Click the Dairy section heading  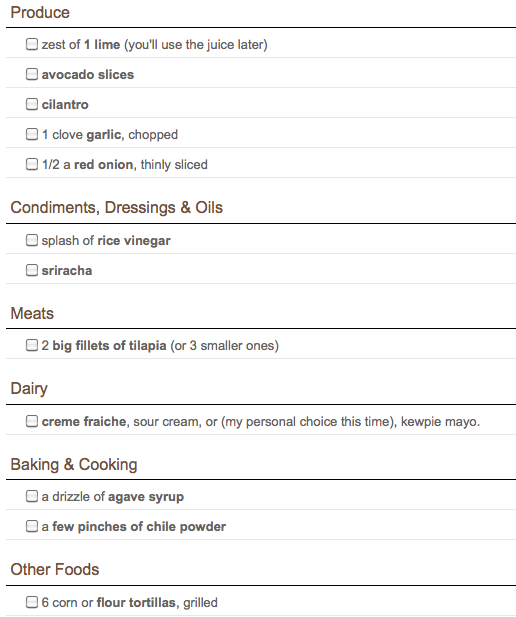coord(29,389)
